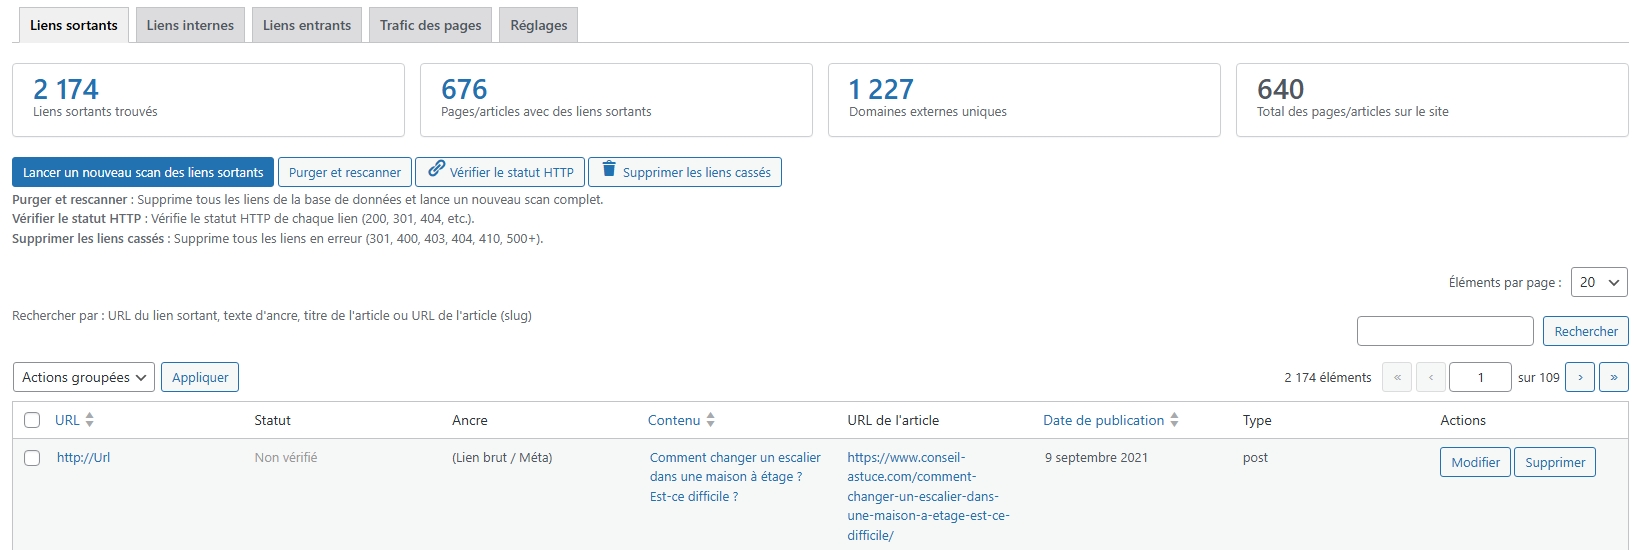Click the current page number field

(1480, 377)
